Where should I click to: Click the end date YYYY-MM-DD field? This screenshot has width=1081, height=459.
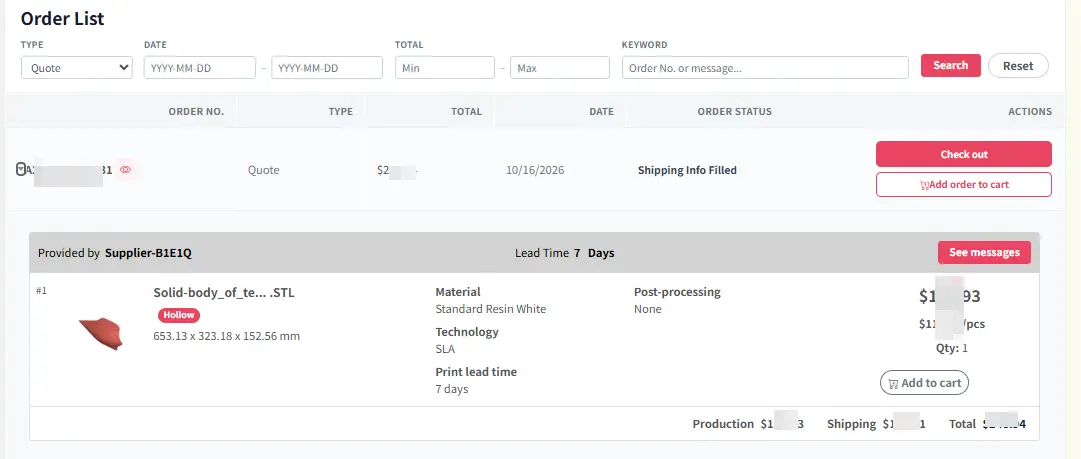(327, 68)
